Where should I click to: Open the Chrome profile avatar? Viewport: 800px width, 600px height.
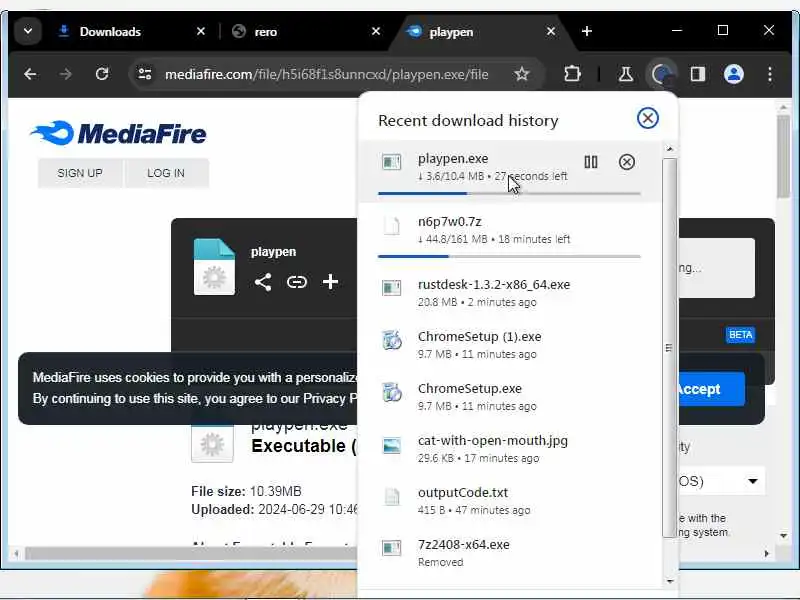734,74
